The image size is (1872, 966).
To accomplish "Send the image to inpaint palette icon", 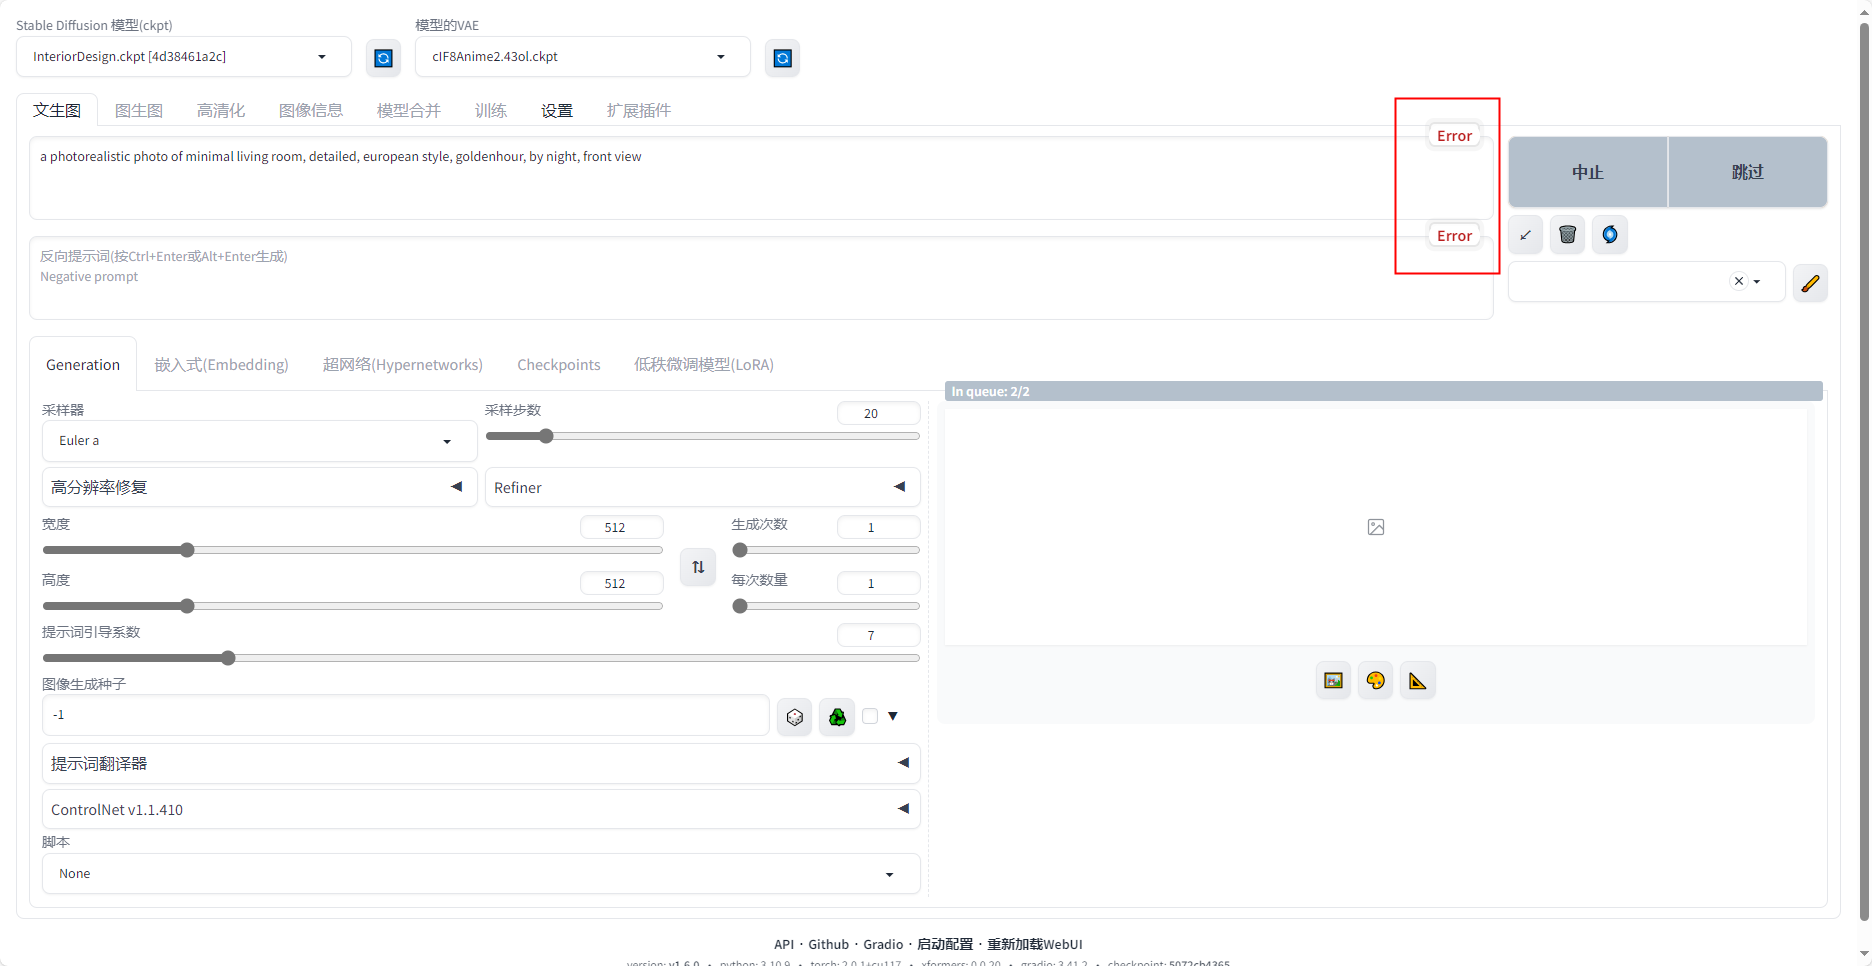I will (1376, 681).
